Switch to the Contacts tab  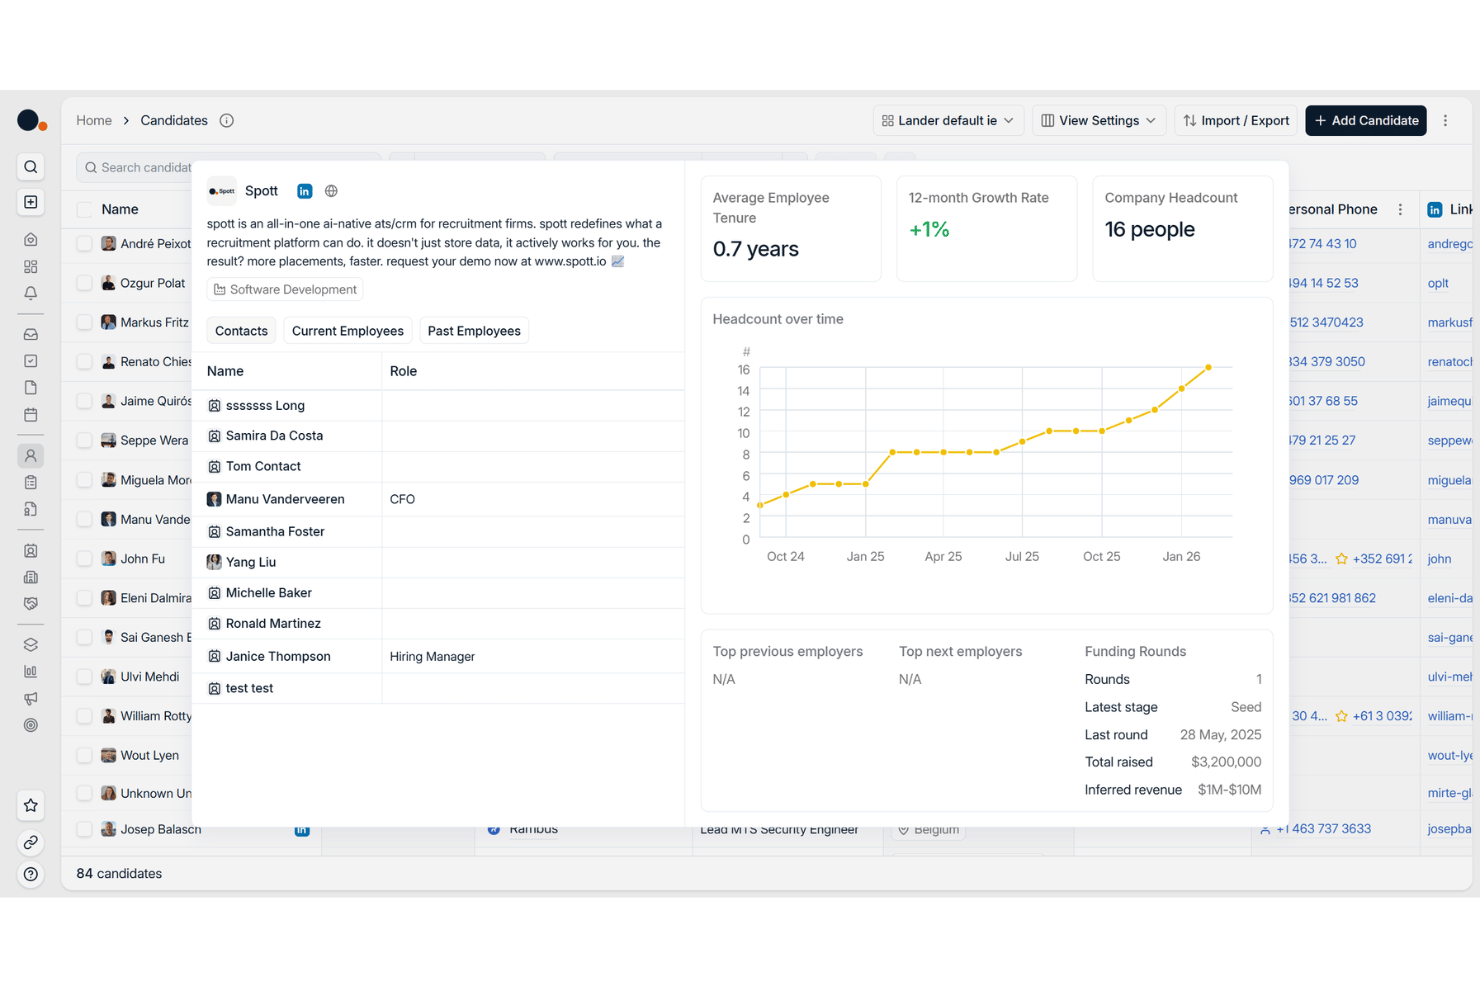tap(241, 331)
